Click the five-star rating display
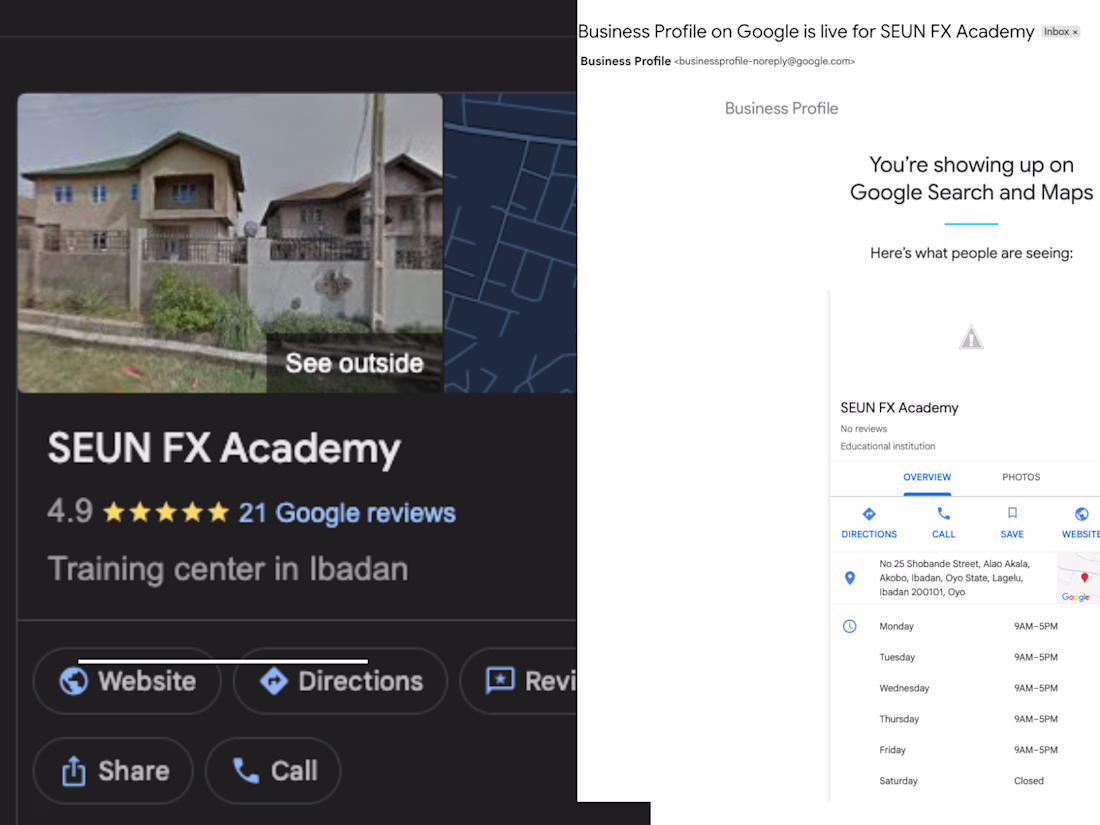The height and width of the screenshot is (825, 1100). (166, 512)
